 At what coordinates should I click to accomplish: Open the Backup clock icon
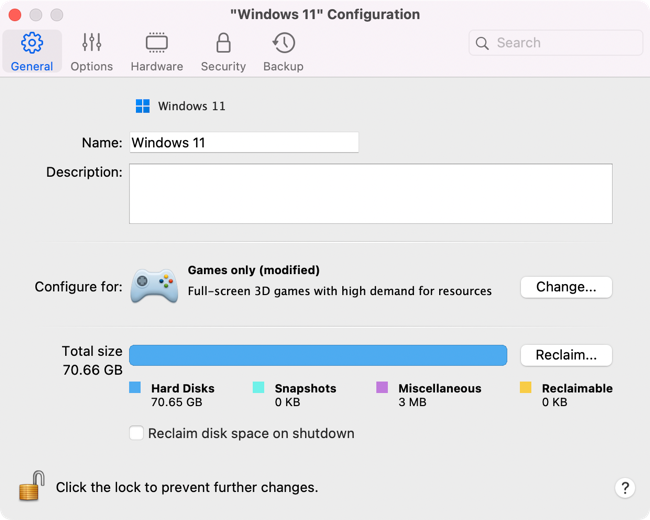tap(284, 43)
